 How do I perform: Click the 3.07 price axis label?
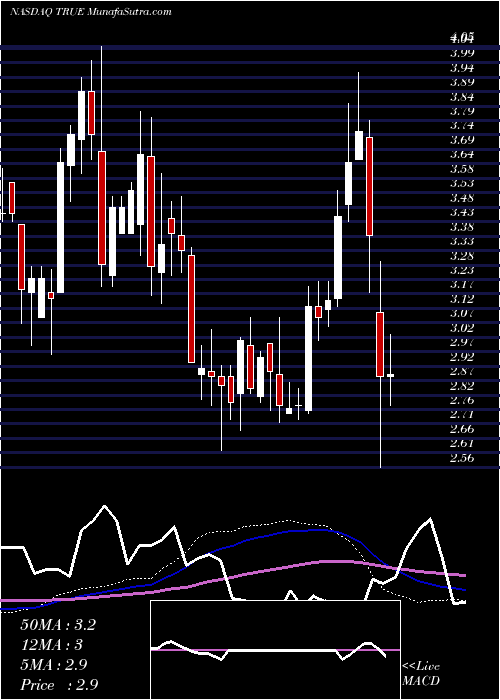point(462,313)
